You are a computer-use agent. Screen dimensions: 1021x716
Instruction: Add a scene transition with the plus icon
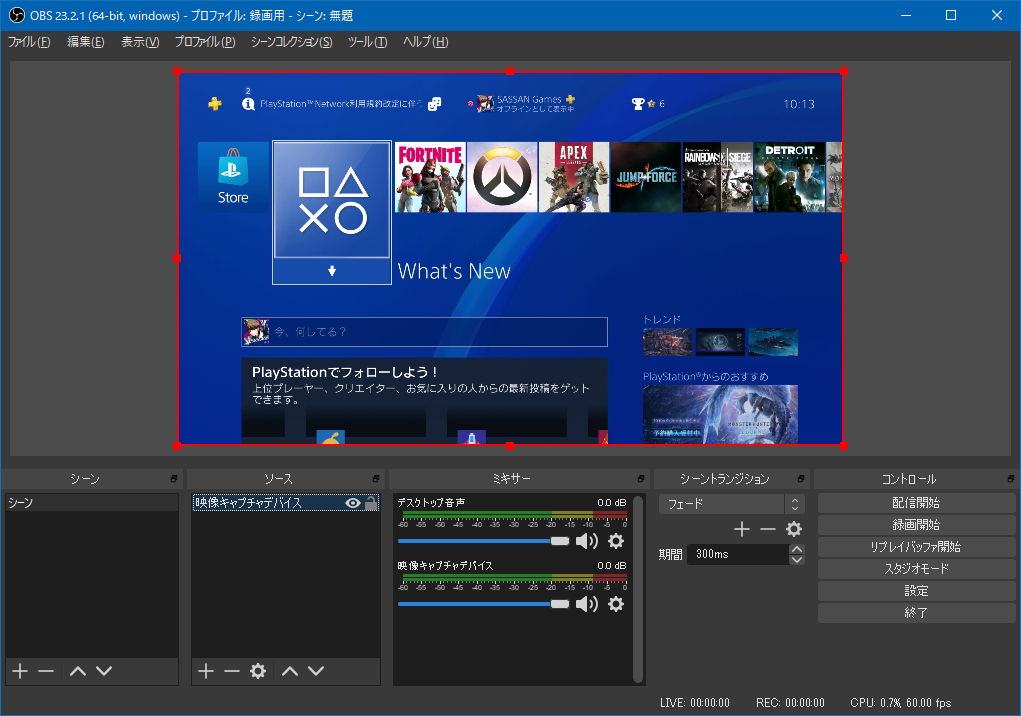tap(742, 529)
